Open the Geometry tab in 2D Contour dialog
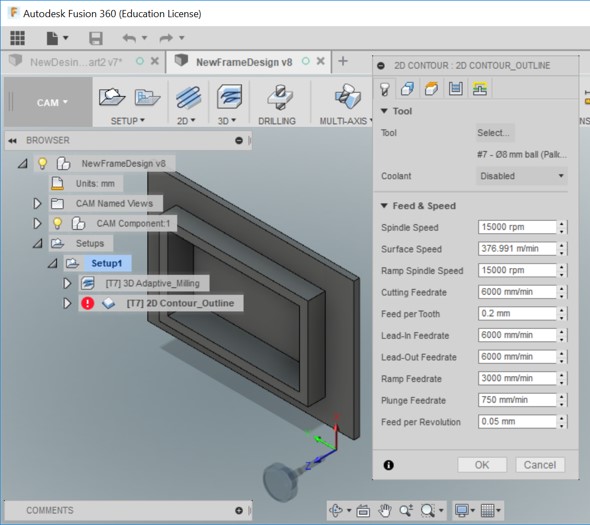This screenshot has height=525, width=590. (x=408, y=89)
